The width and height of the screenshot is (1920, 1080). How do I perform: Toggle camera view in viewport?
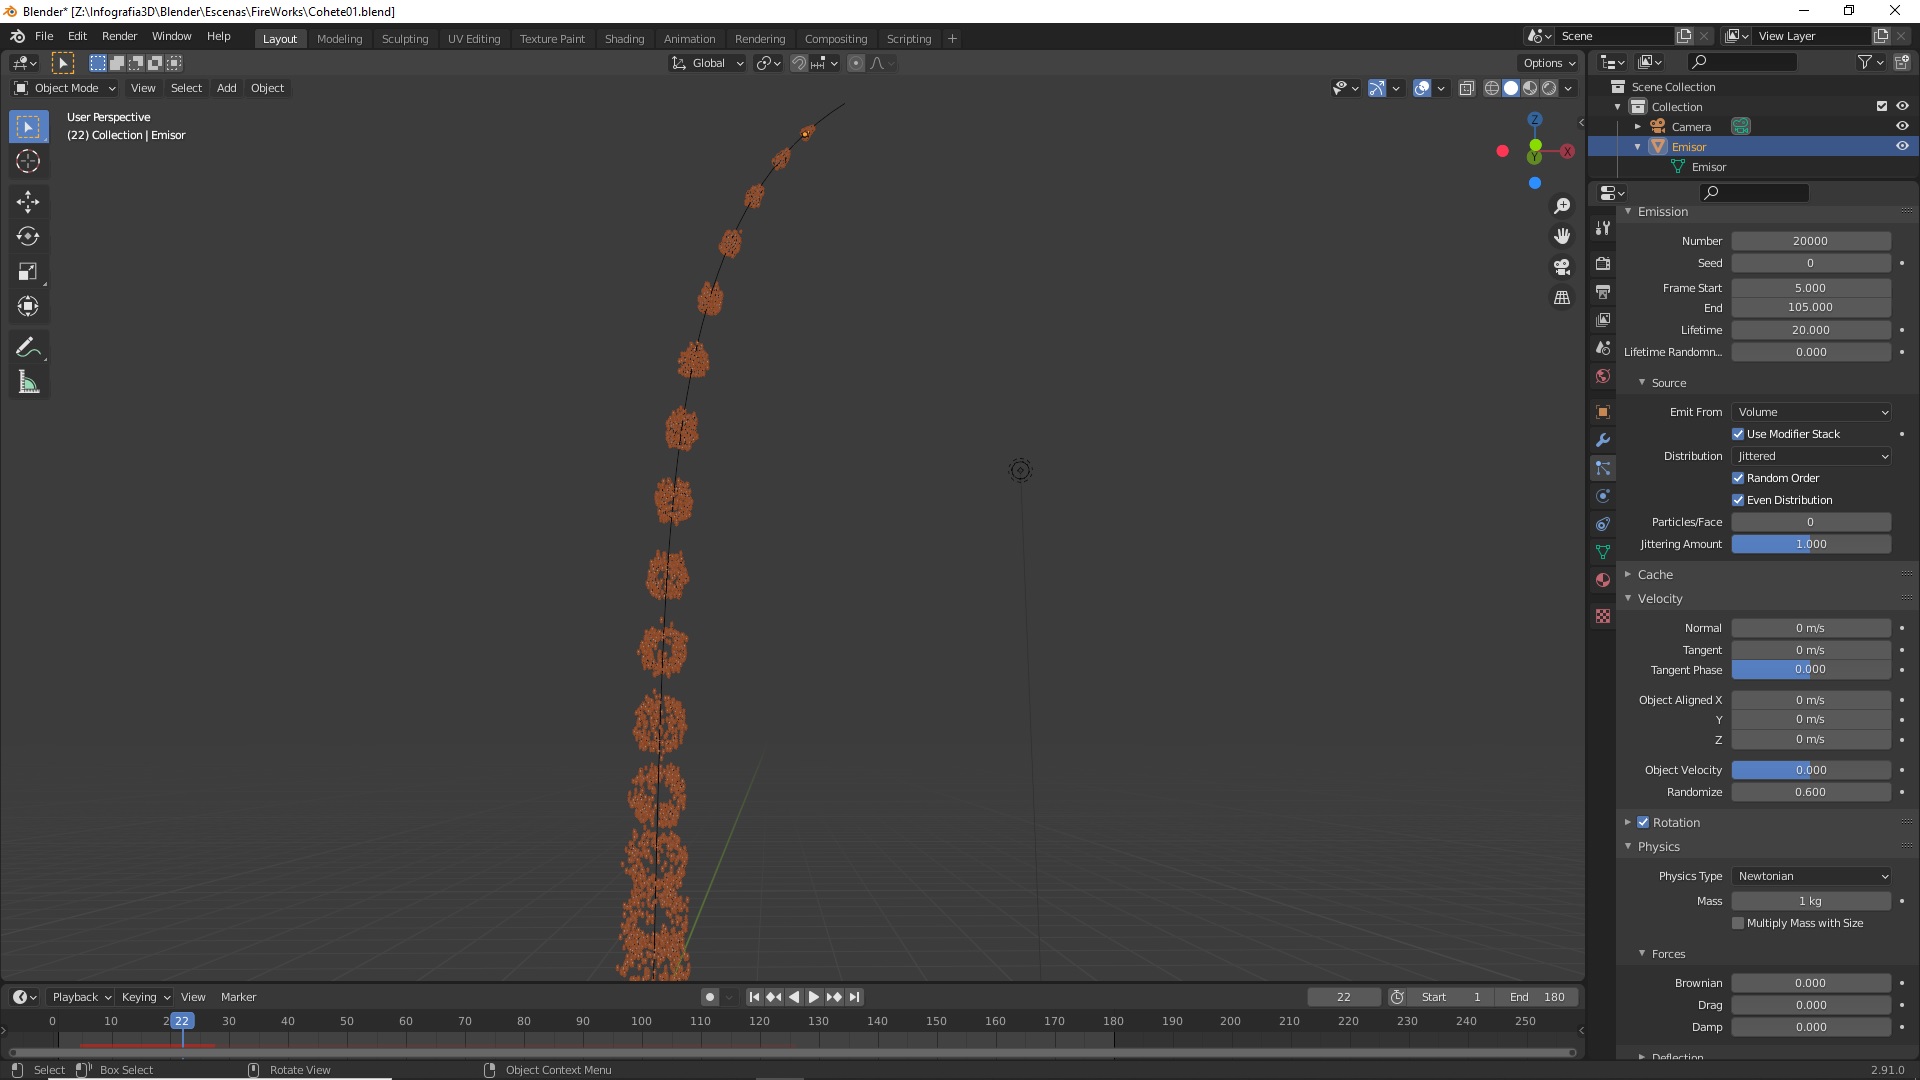point(1562,267)
